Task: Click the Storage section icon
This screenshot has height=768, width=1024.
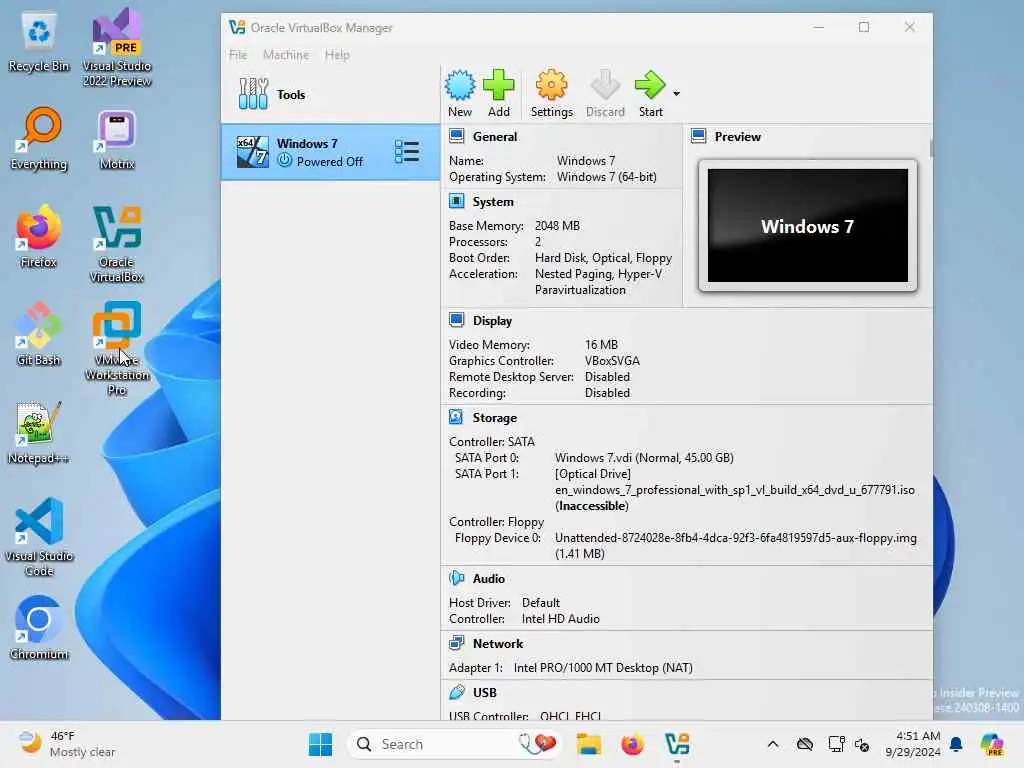Action: pyautogui.click(x=456, y=417)
